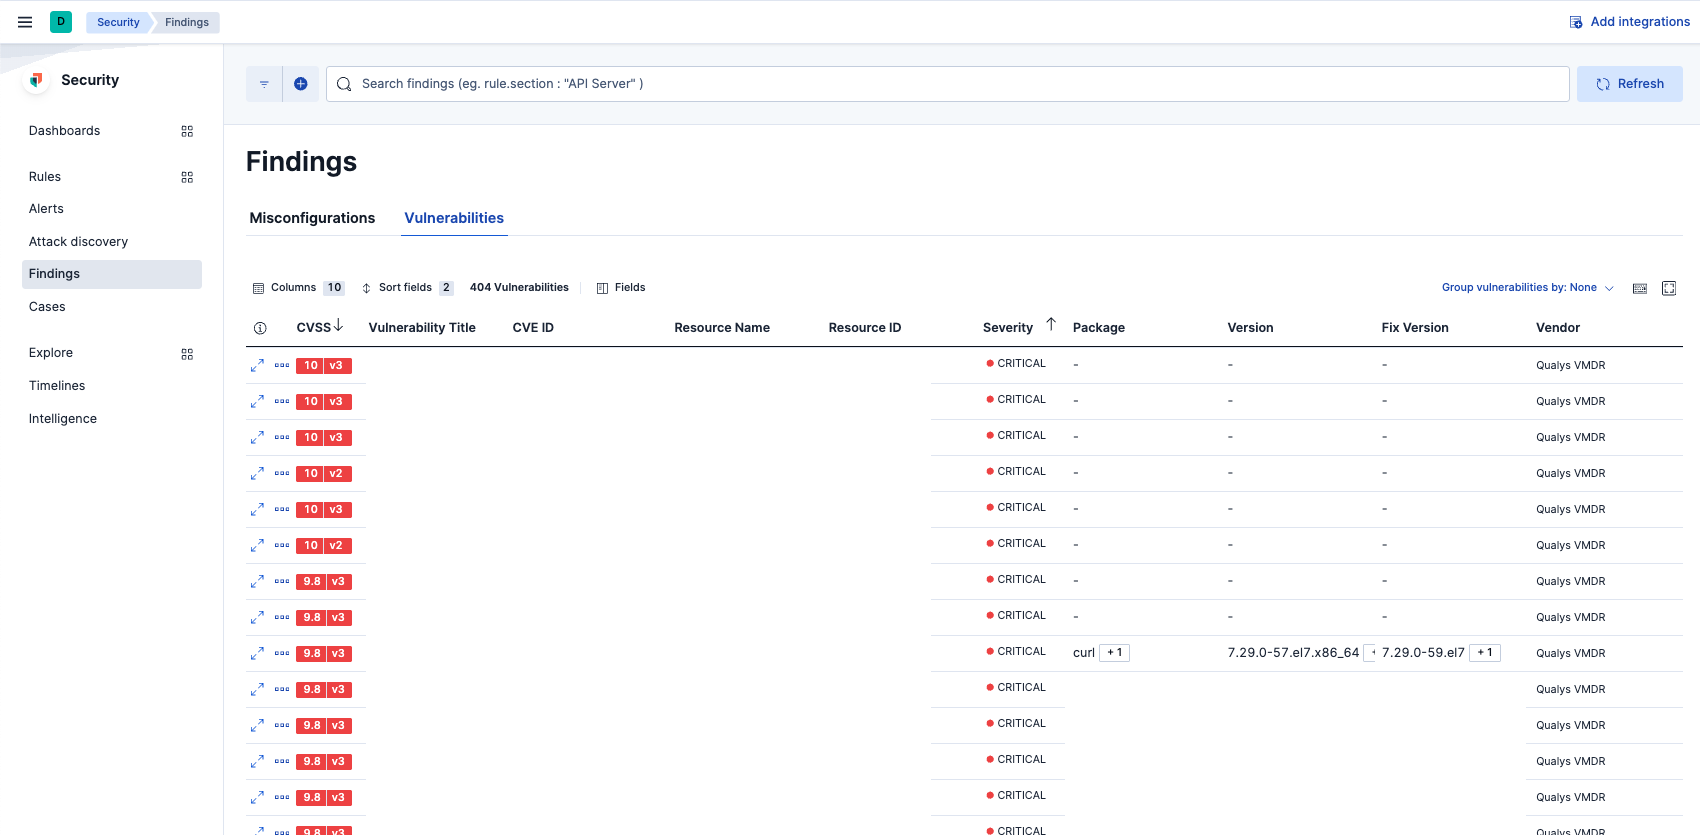Open the hamburger navigation menu
The width and height of the screenshot is (1700, 835).
pos(25,22)
